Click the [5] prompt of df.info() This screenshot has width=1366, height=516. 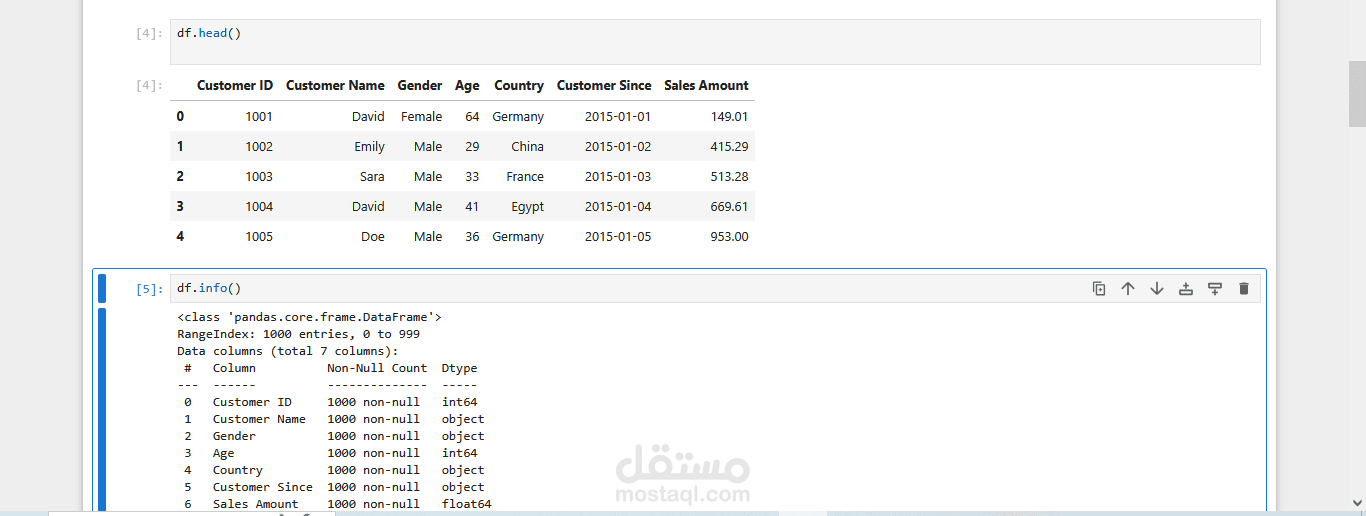tap(149, 289)
